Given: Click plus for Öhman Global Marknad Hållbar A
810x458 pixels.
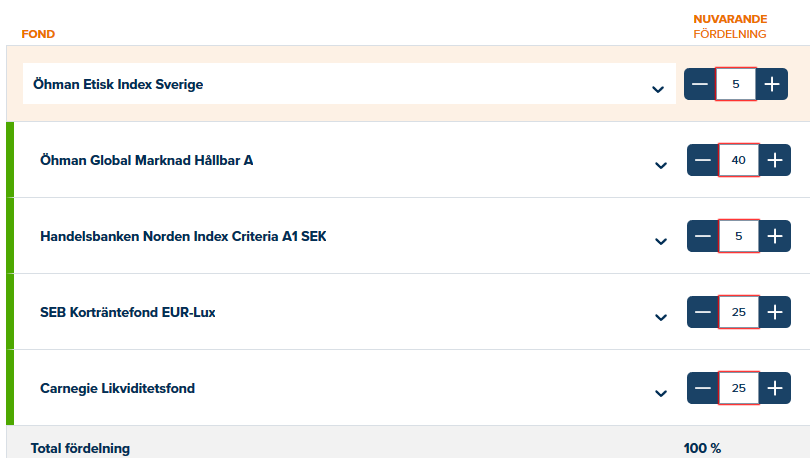Looking at the screenshot, I should pyautogui.click(x=774, y=160).
